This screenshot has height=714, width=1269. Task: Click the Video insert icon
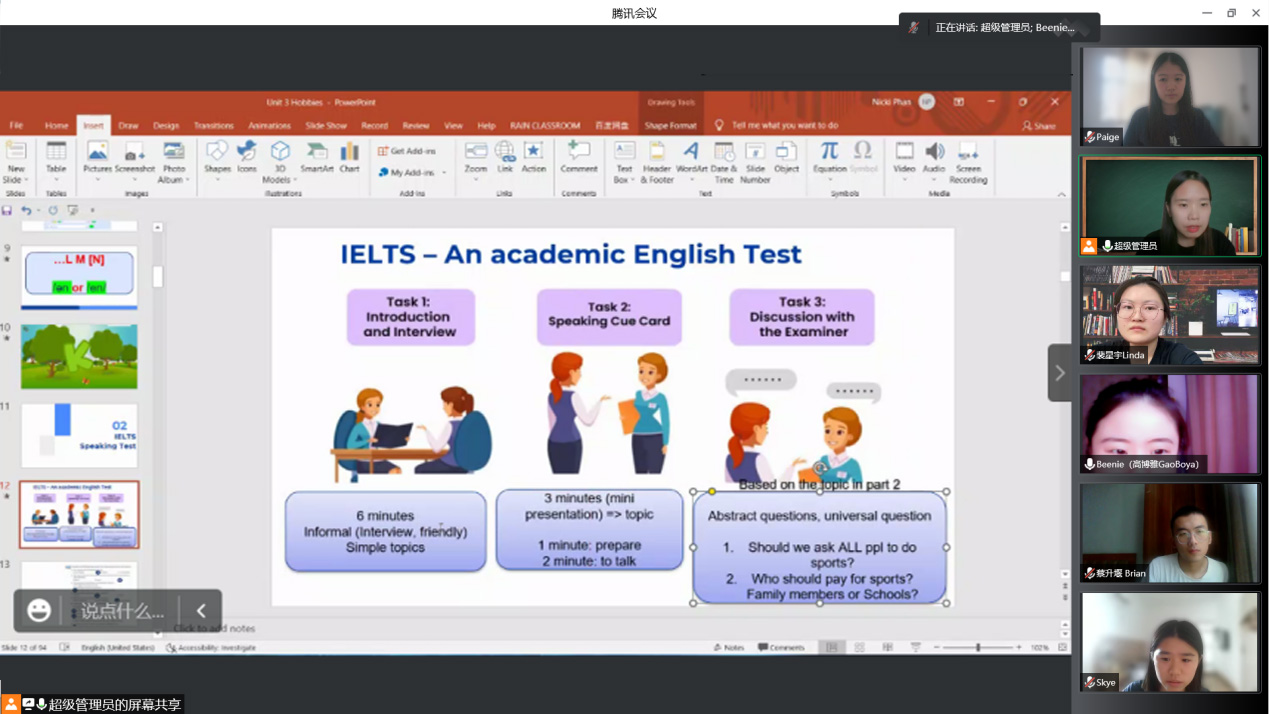tap(904, 160)
